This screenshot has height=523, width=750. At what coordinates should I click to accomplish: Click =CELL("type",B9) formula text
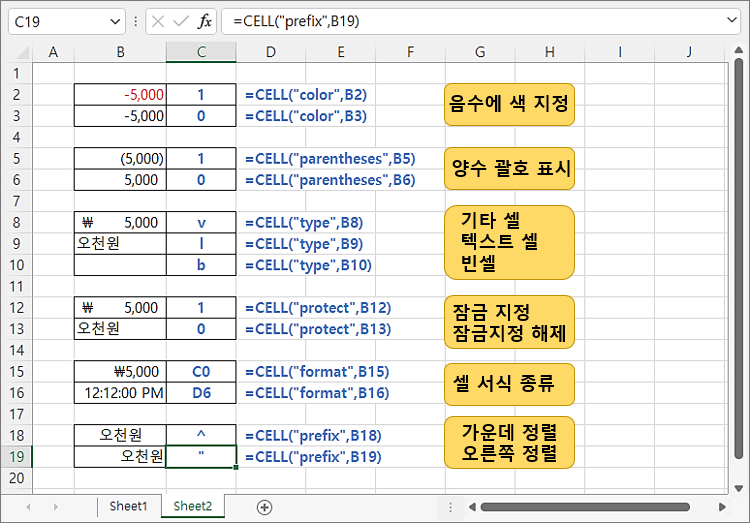pos(304,244)
